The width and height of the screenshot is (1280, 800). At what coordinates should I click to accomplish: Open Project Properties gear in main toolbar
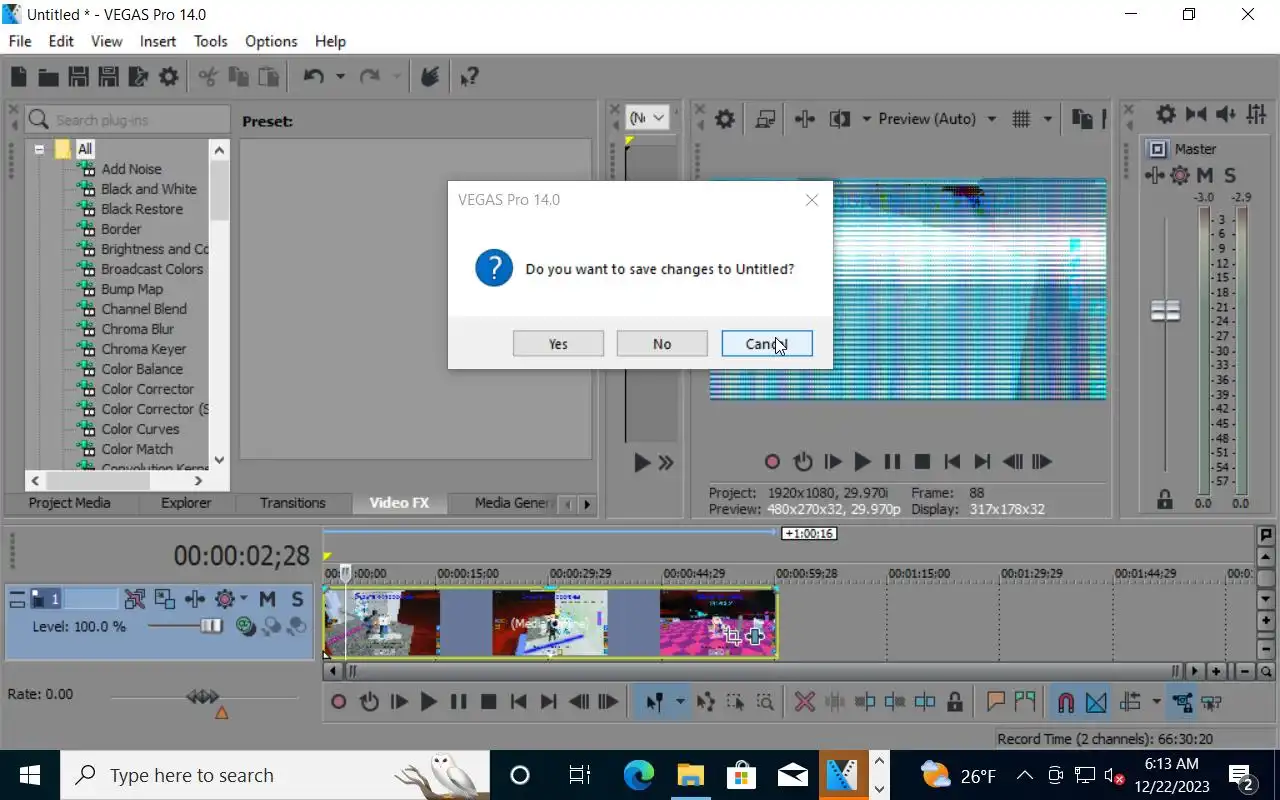pyautogui.click(x=169, y=76)
